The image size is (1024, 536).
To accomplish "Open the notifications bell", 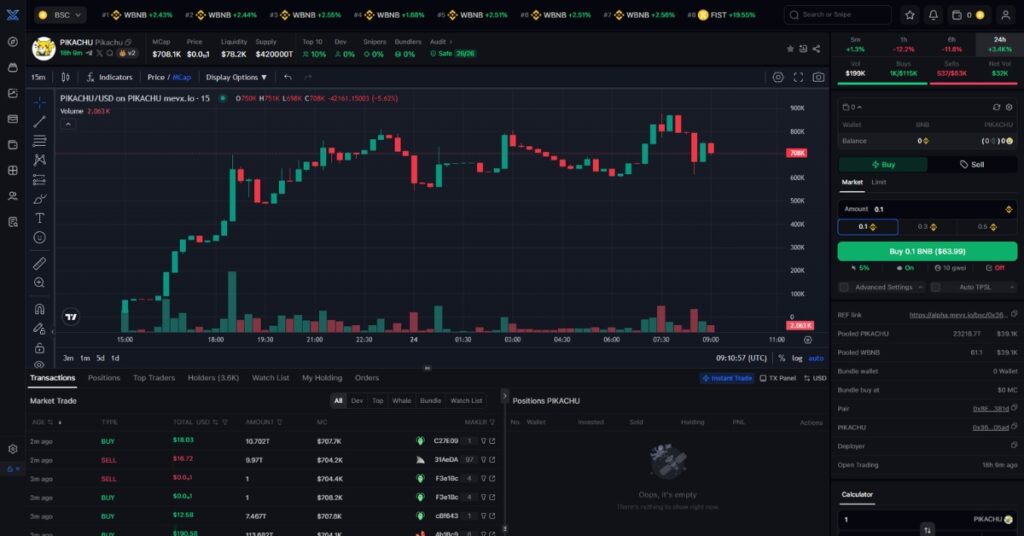I will click(x=933, y=14).
